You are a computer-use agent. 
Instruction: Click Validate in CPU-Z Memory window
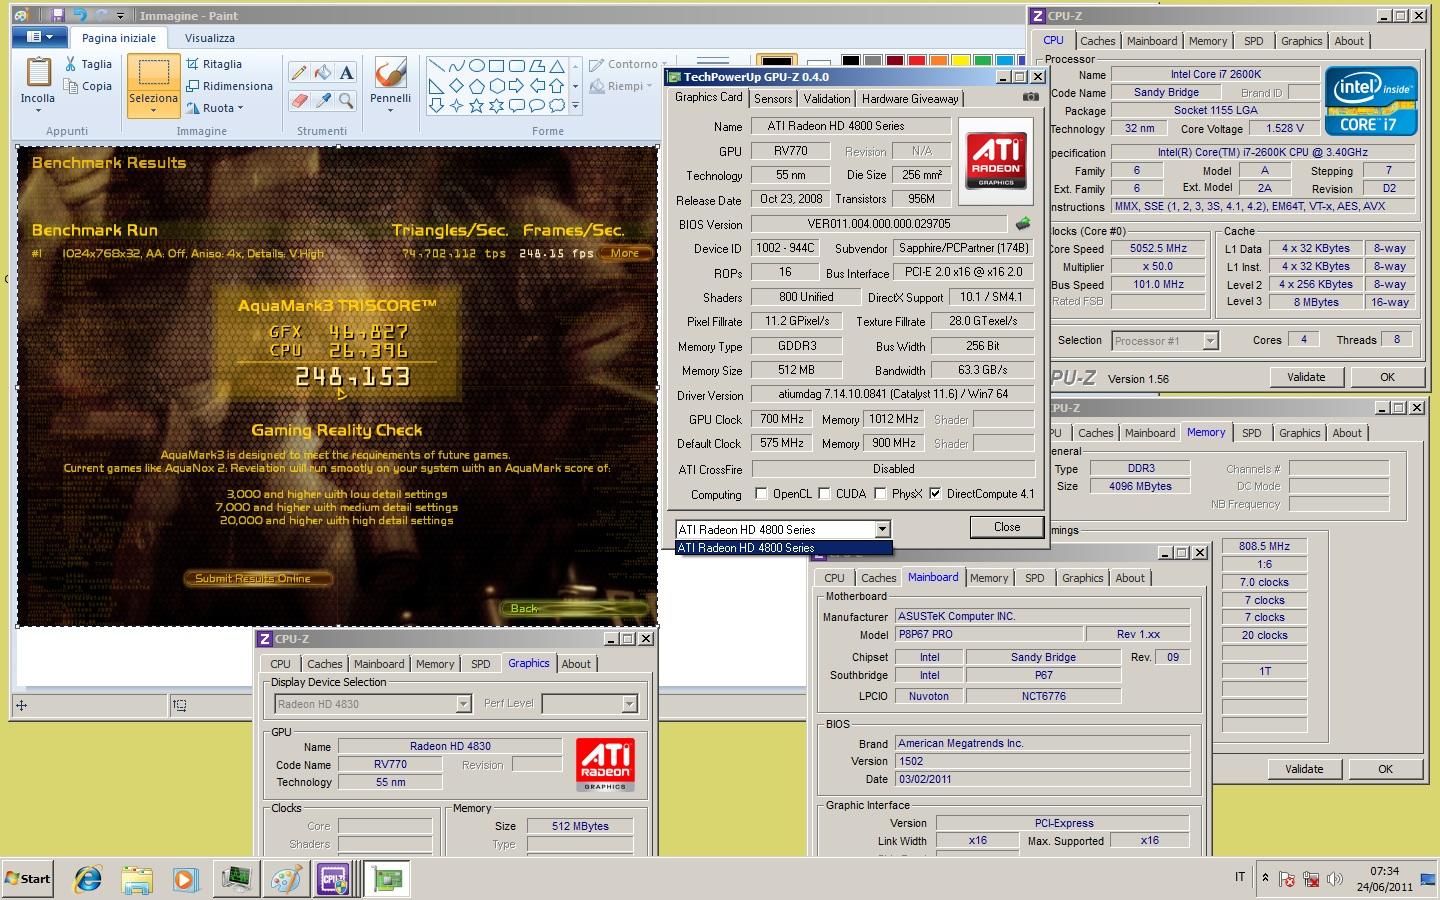coord(1304,769)
